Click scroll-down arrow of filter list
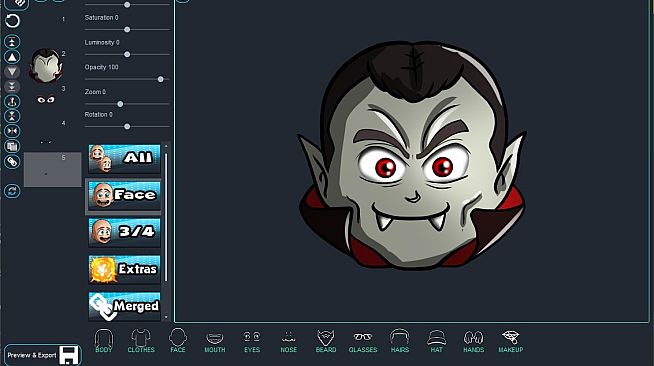The width and height of the screenshot is (654, 366). (x=166, y=317)
